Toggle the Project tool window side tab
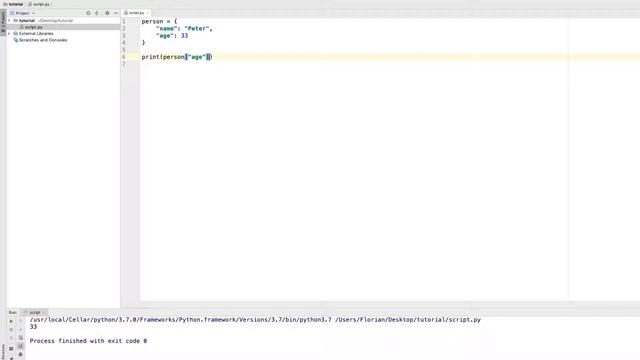 (x=3, y=21)
